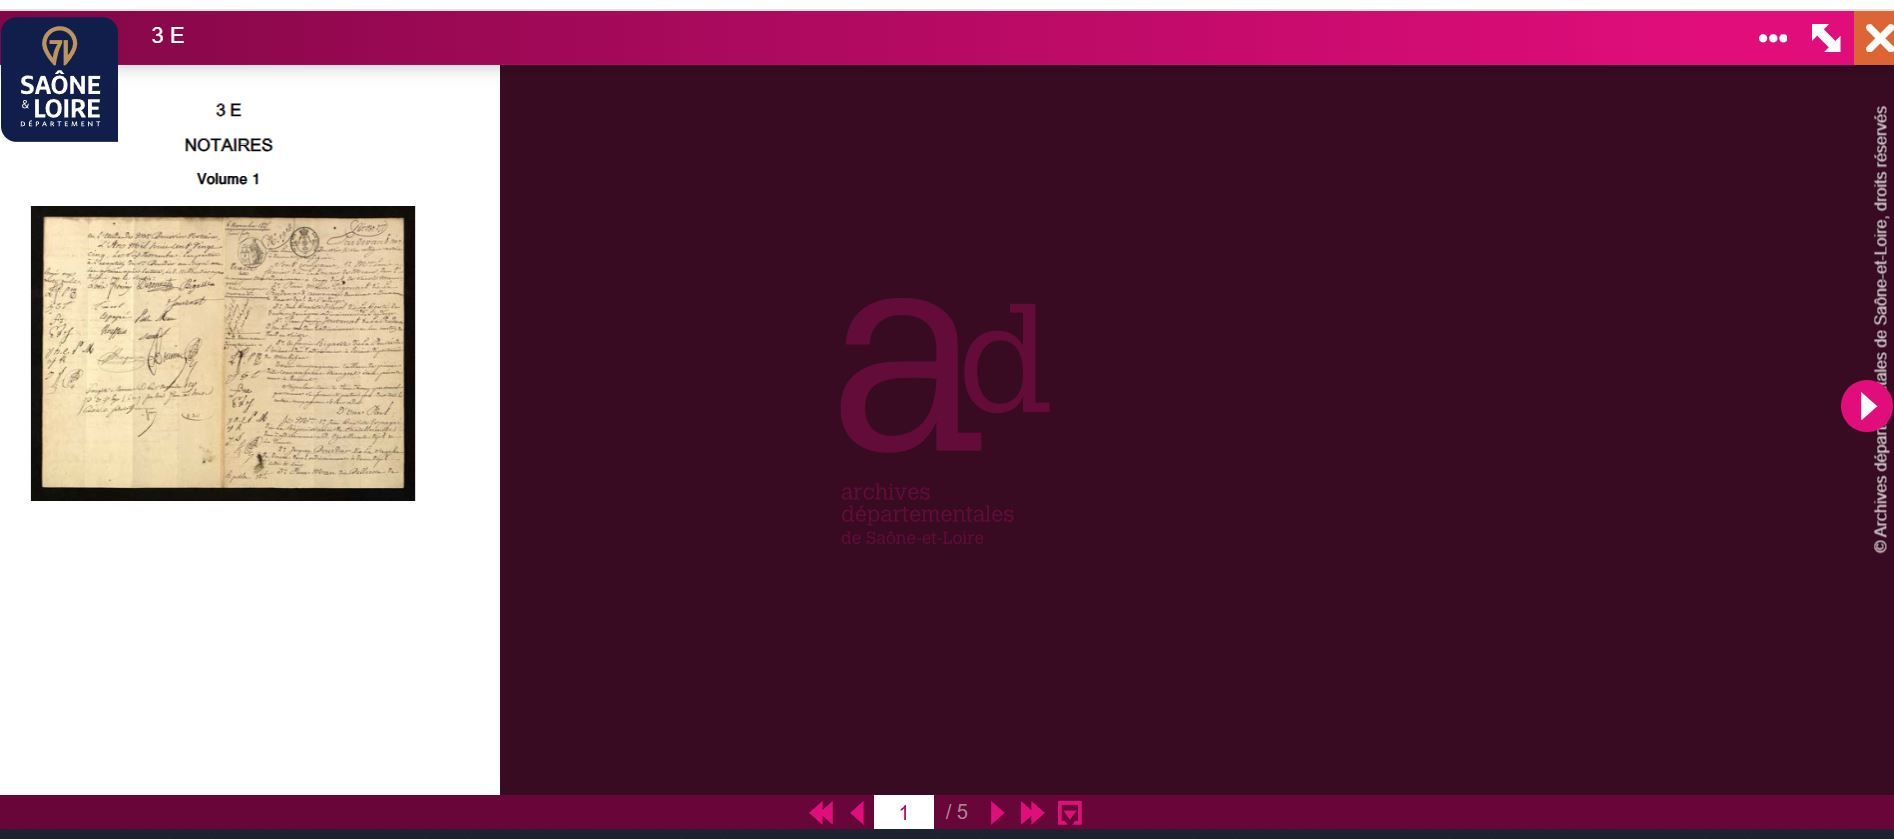
Task: Toggle fullscreen with the diagonal arrows icon
Action: click(1826, 38)
